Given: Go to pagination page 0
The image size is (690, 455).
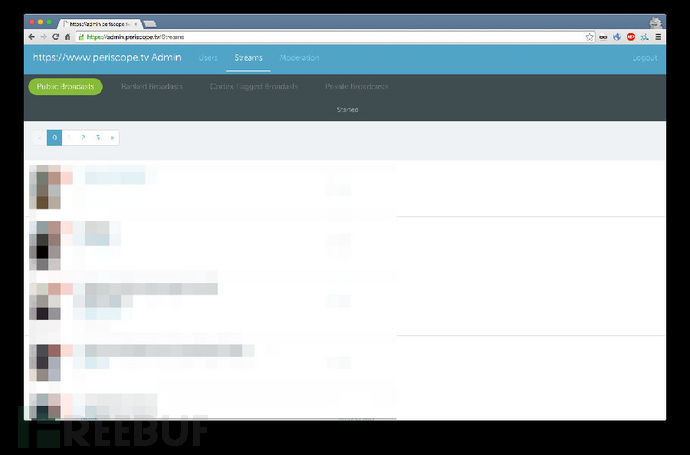Looking at the screenshot, I should click(55, 138).
